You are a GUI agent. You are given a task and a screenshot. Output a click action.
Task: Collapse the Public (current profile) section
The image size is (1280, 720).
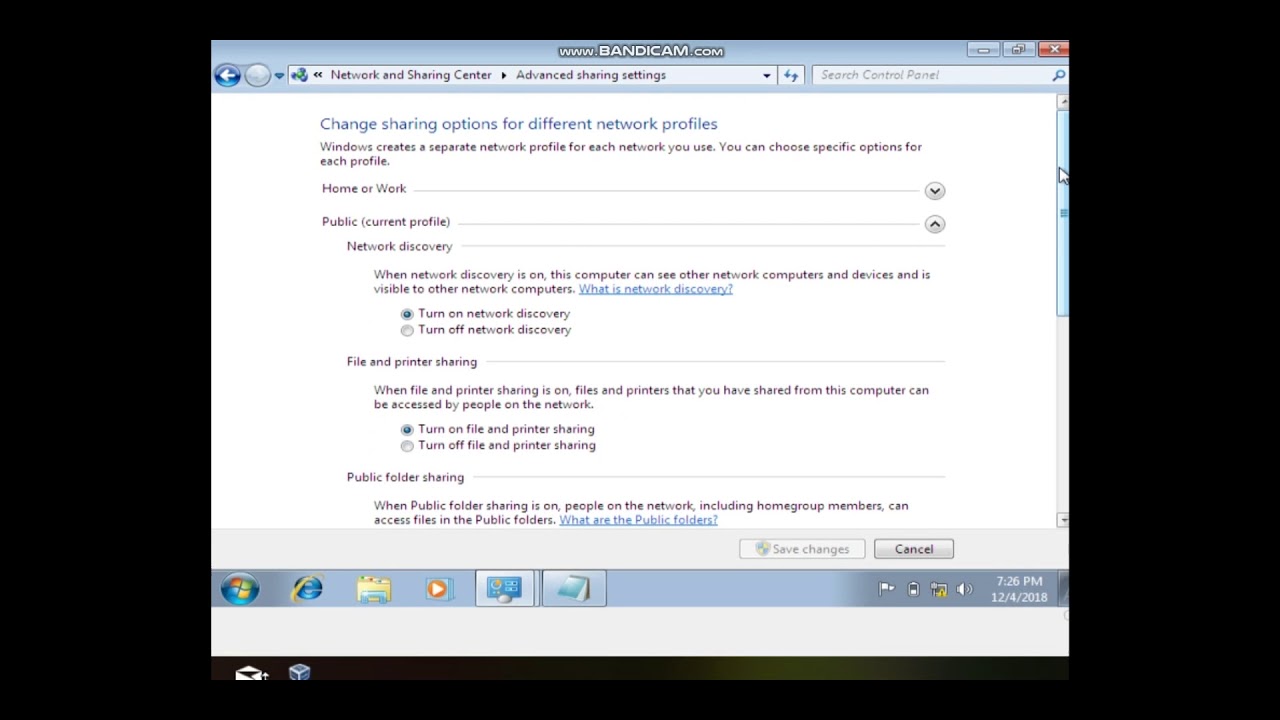click(x=934, y=224)
